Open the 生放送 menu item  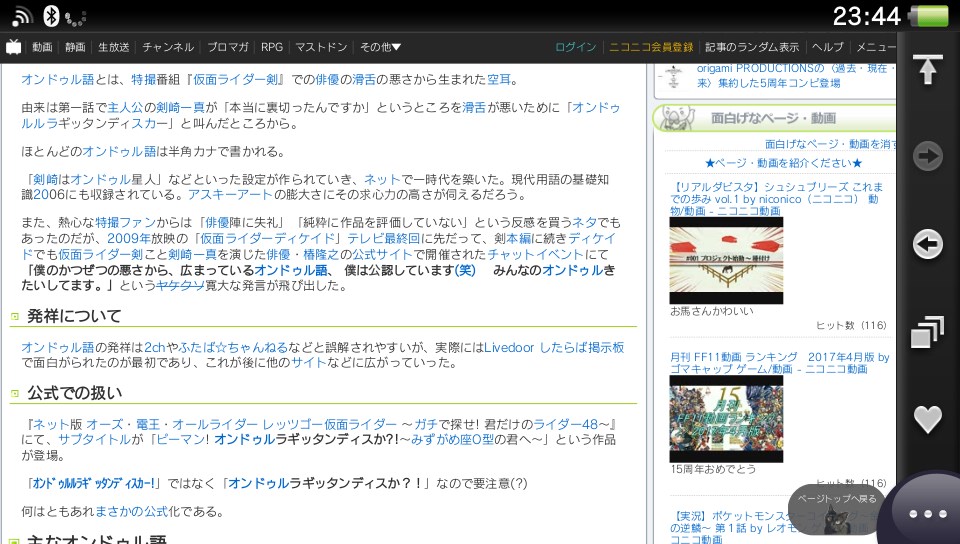(x=114, y=47)
